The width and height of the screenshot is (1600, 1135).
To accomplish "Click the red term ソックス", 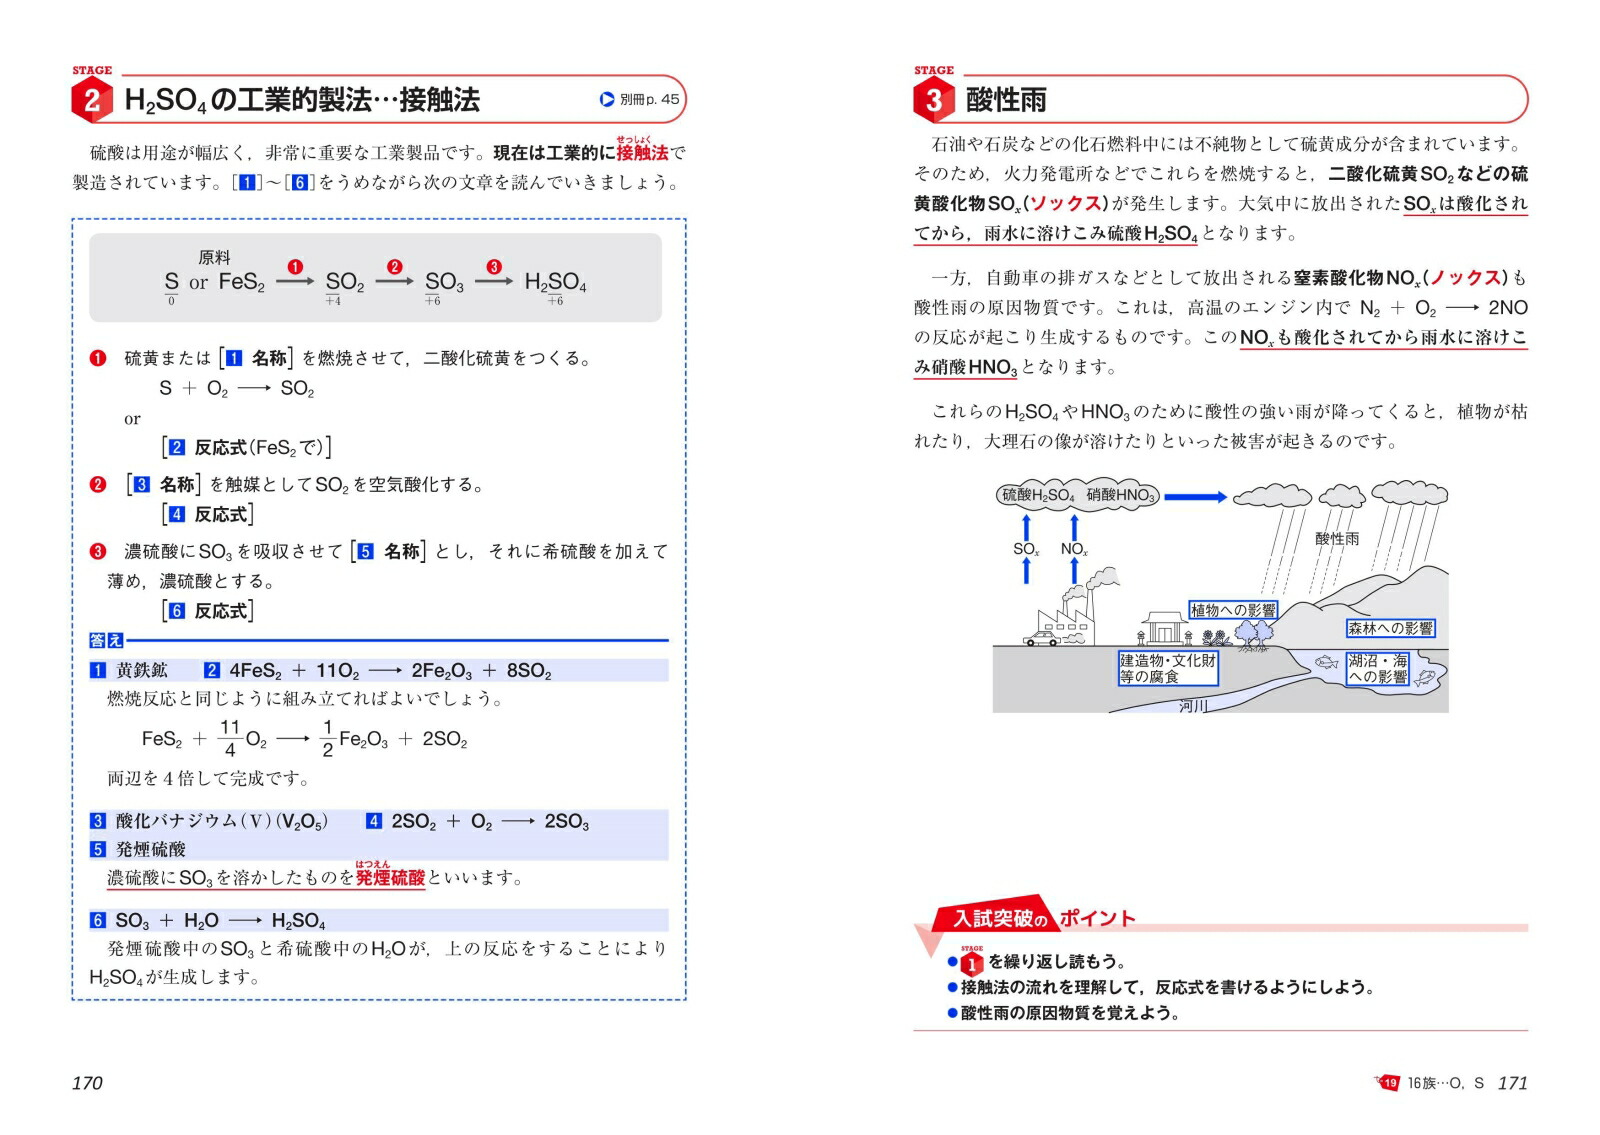I will (x=1065, y=203).
